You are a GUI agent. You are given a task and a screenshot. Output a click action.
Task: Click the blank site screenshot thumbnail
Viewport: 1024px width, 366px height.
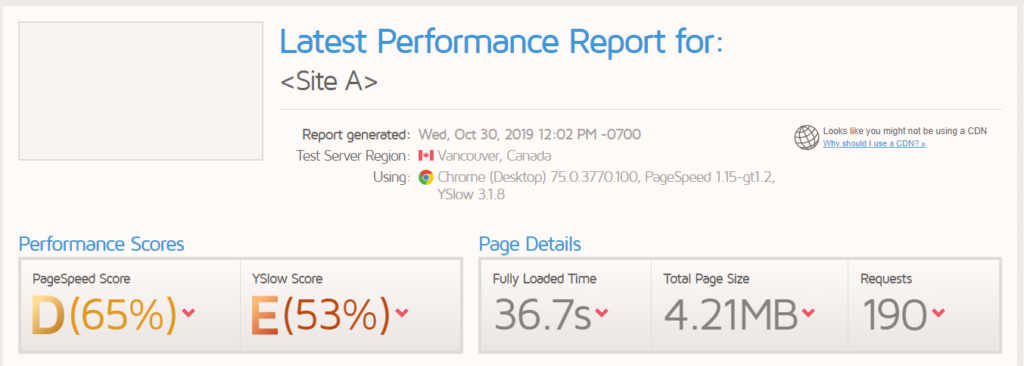pyautogui.click(x=140, y=91)
